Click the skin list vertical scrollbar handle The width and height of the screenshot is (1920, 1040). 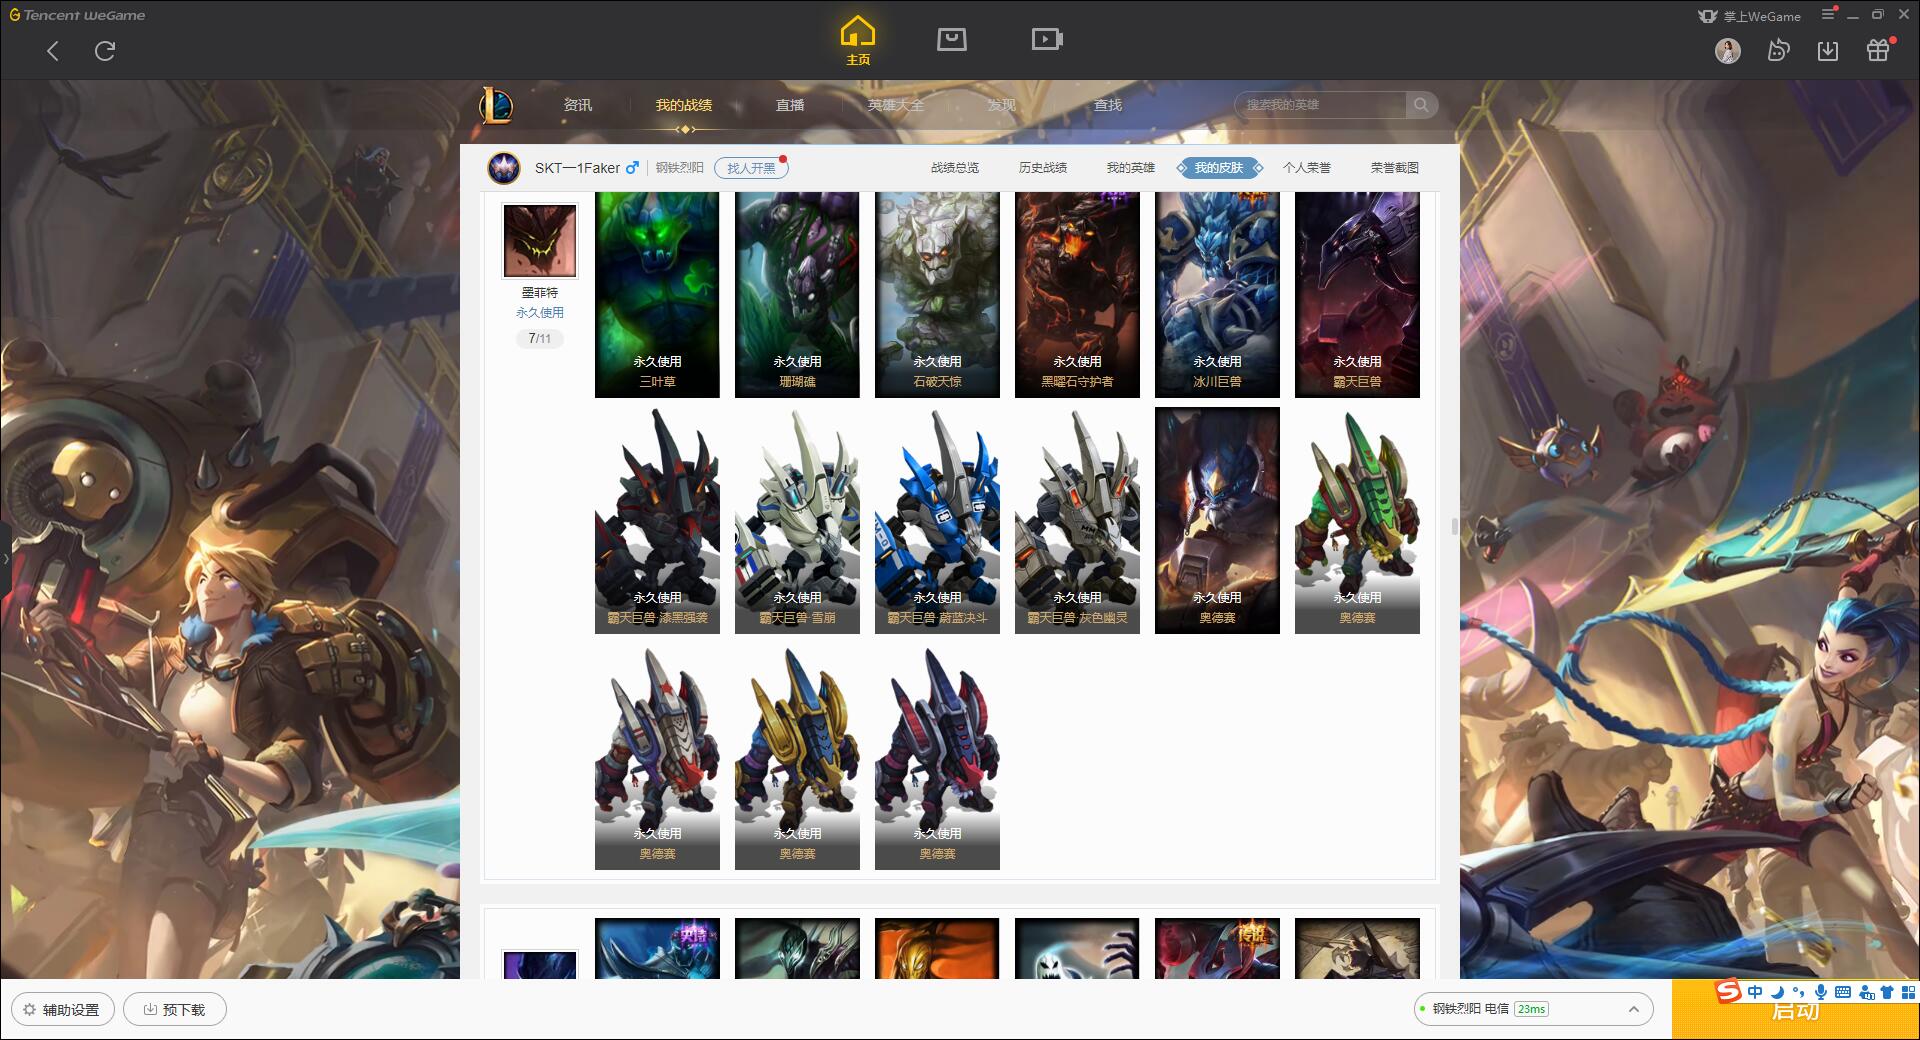pos(1454,526)
